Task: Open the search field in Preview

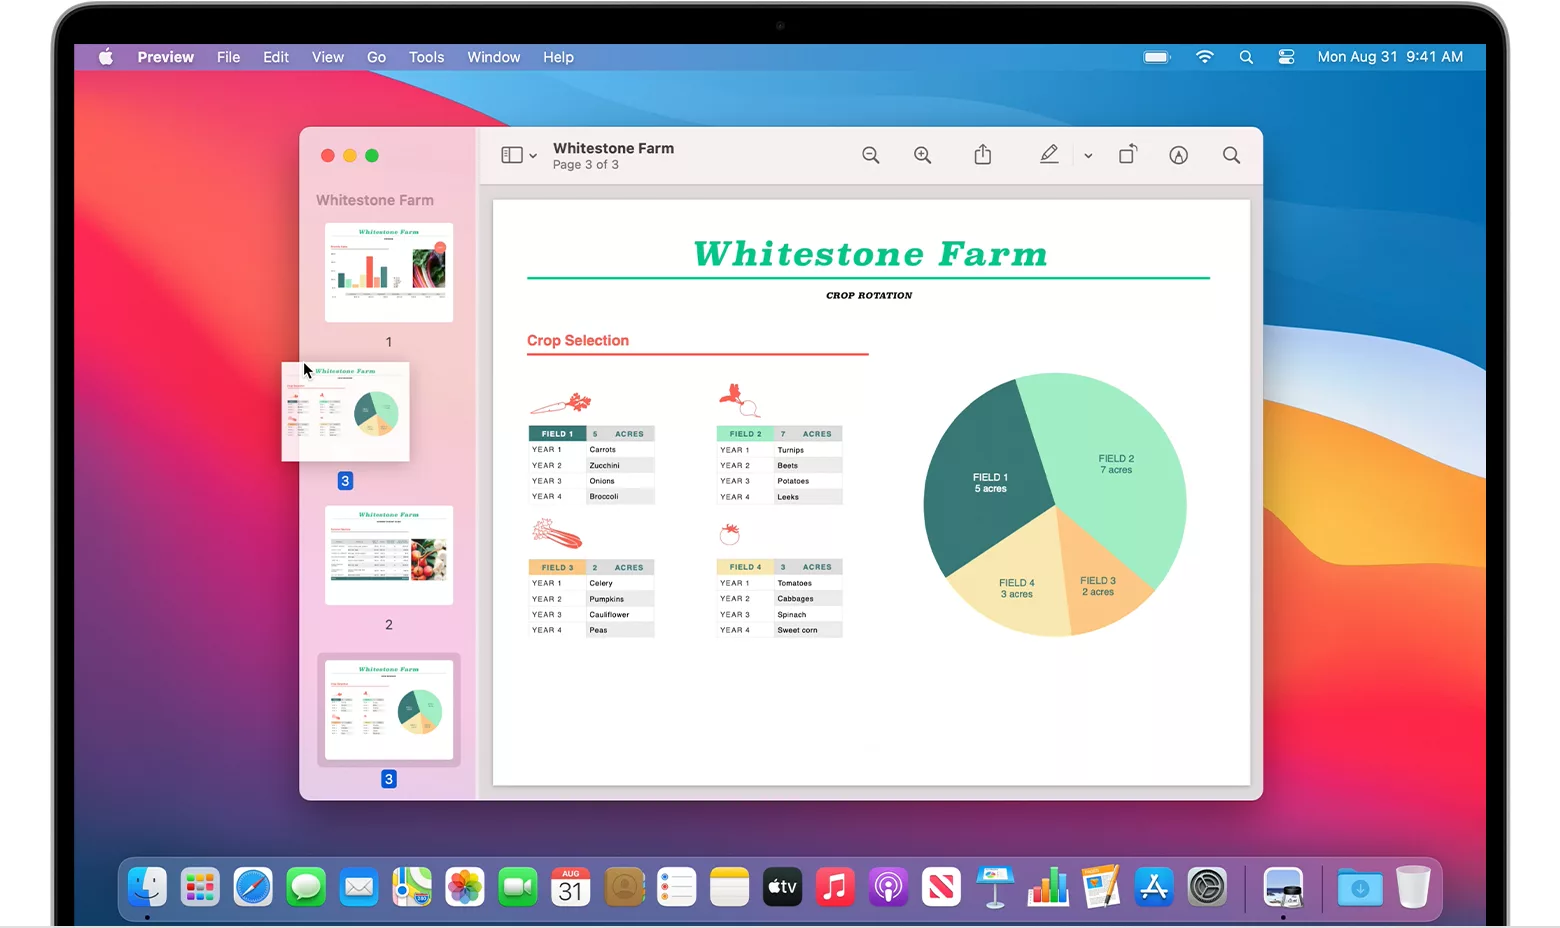Action: coord(1231,155)
